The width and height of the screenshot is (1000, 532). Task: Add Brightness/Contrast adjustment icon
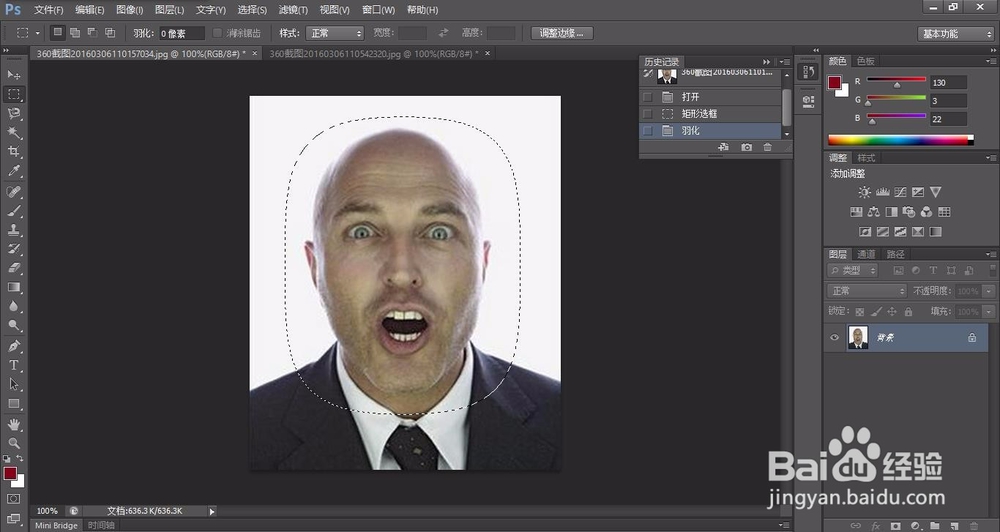(x=864, y=192)
